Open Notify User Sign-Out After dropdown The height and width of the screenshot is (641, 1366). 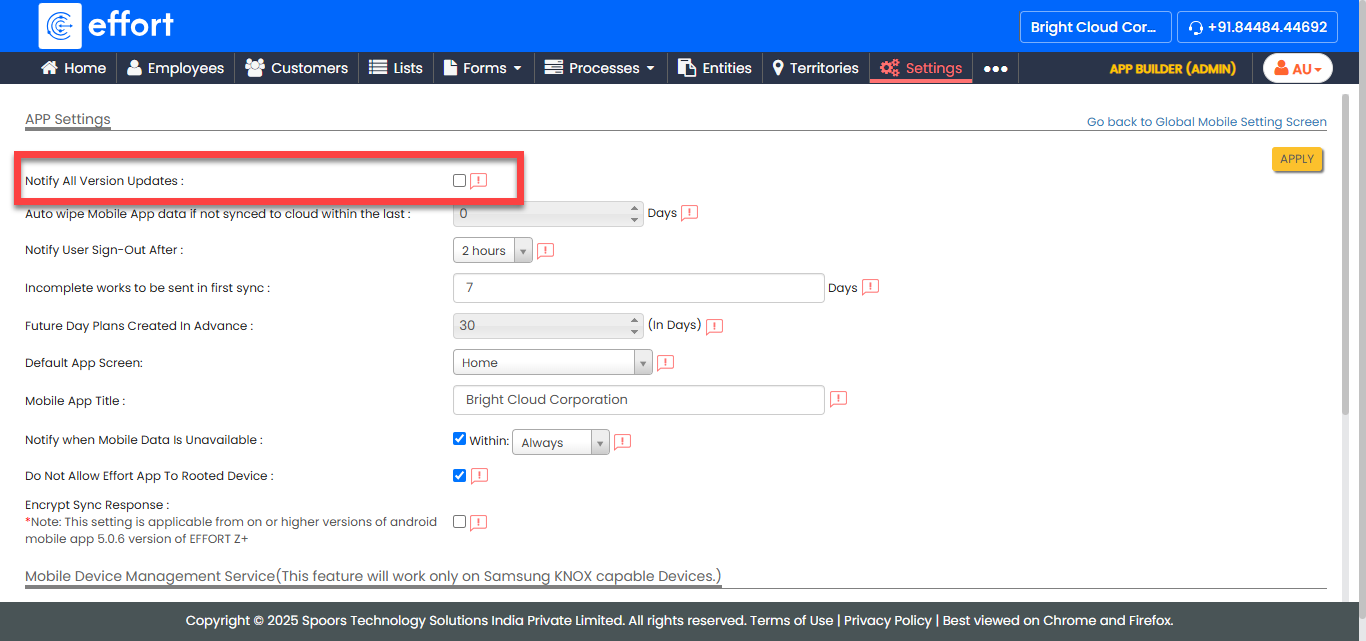[493, 251]
